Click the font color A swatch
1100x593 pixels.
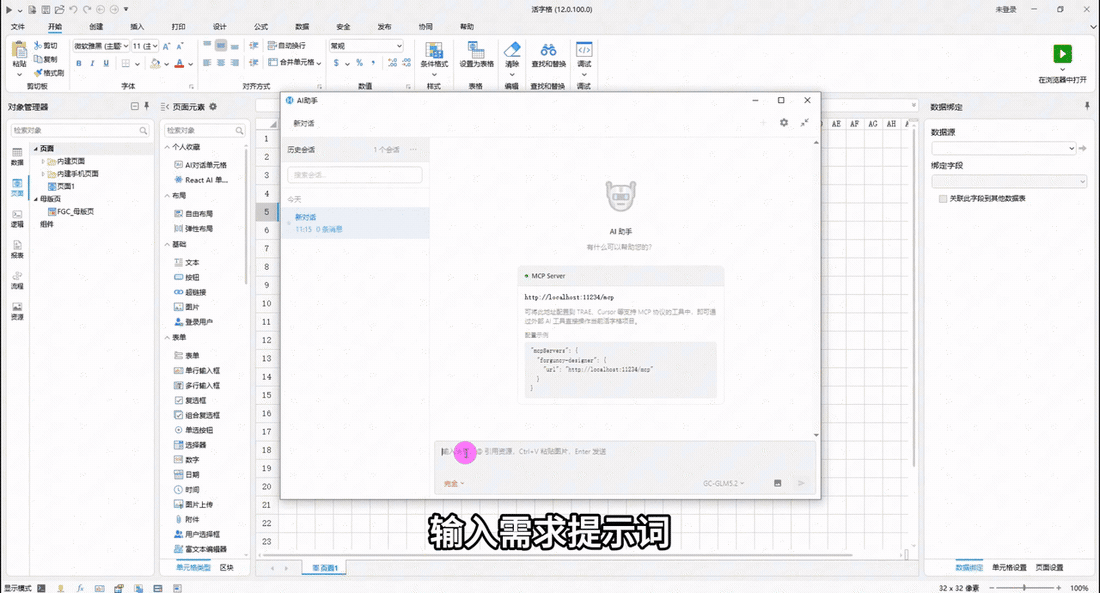[179, 64]
